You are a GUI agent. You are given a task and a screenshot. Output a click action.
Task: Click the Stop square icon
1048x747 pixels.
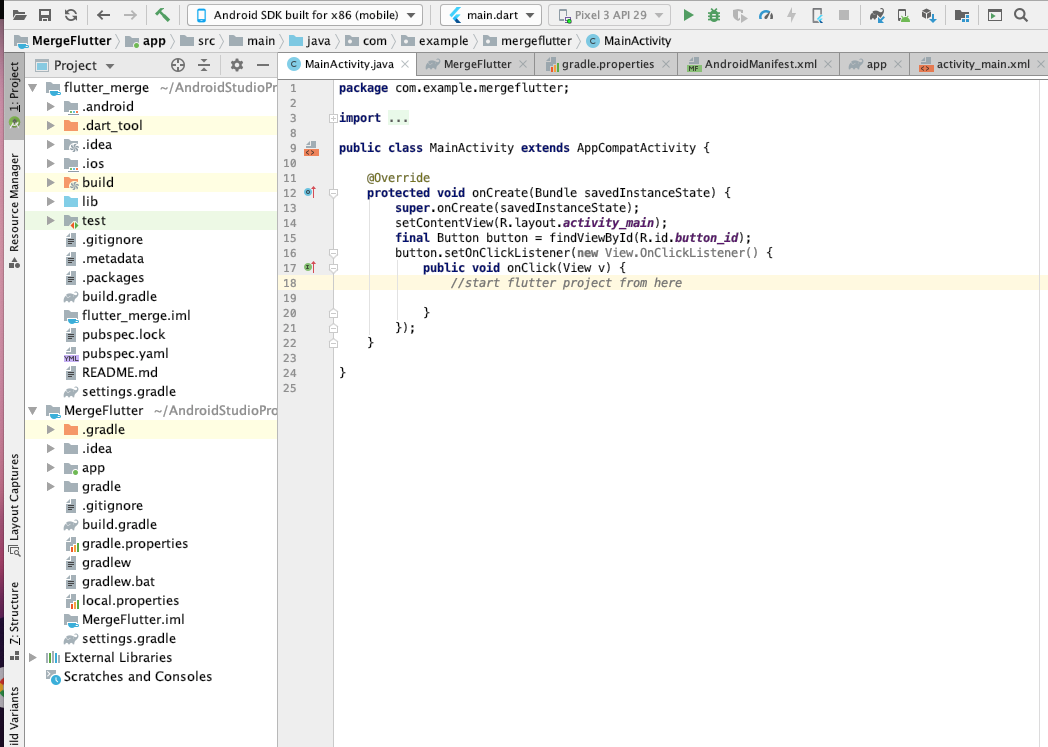844,15
